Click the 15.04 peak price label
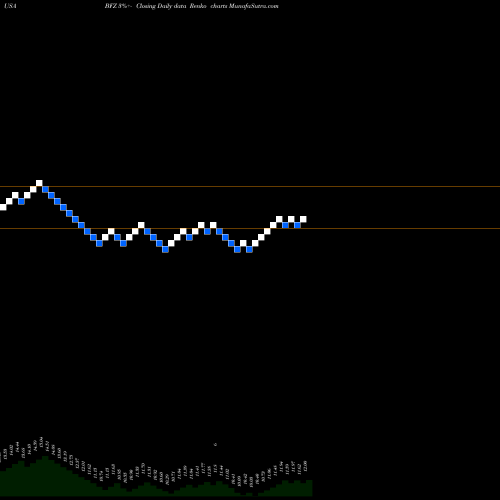 (41, 443)
